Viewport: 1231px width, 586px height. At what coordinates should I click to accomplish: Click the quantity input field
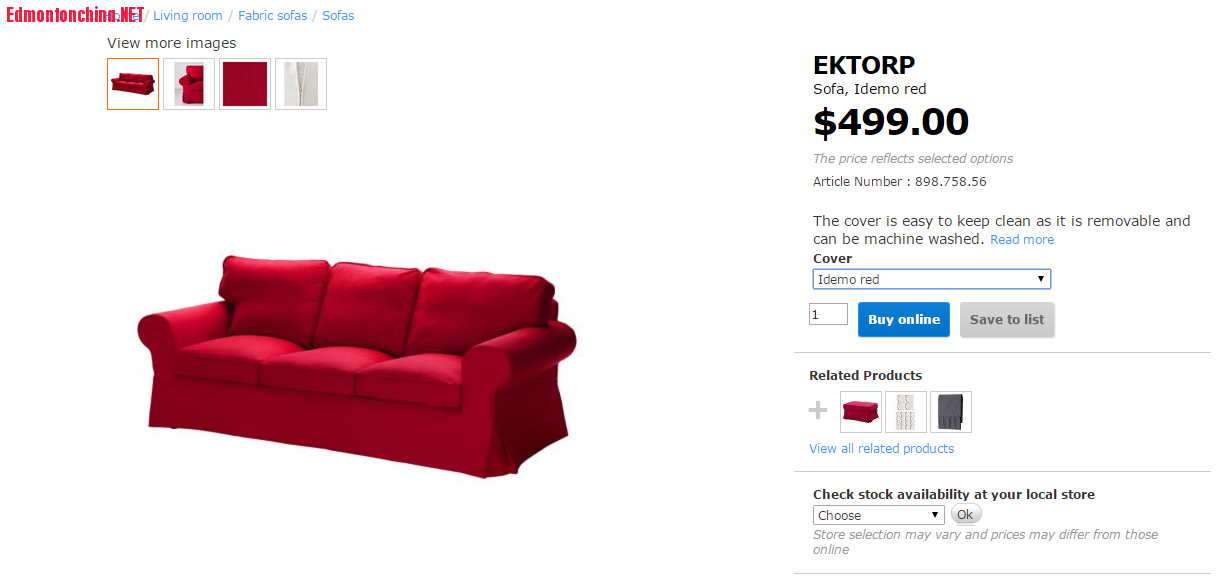coord(828,315)
